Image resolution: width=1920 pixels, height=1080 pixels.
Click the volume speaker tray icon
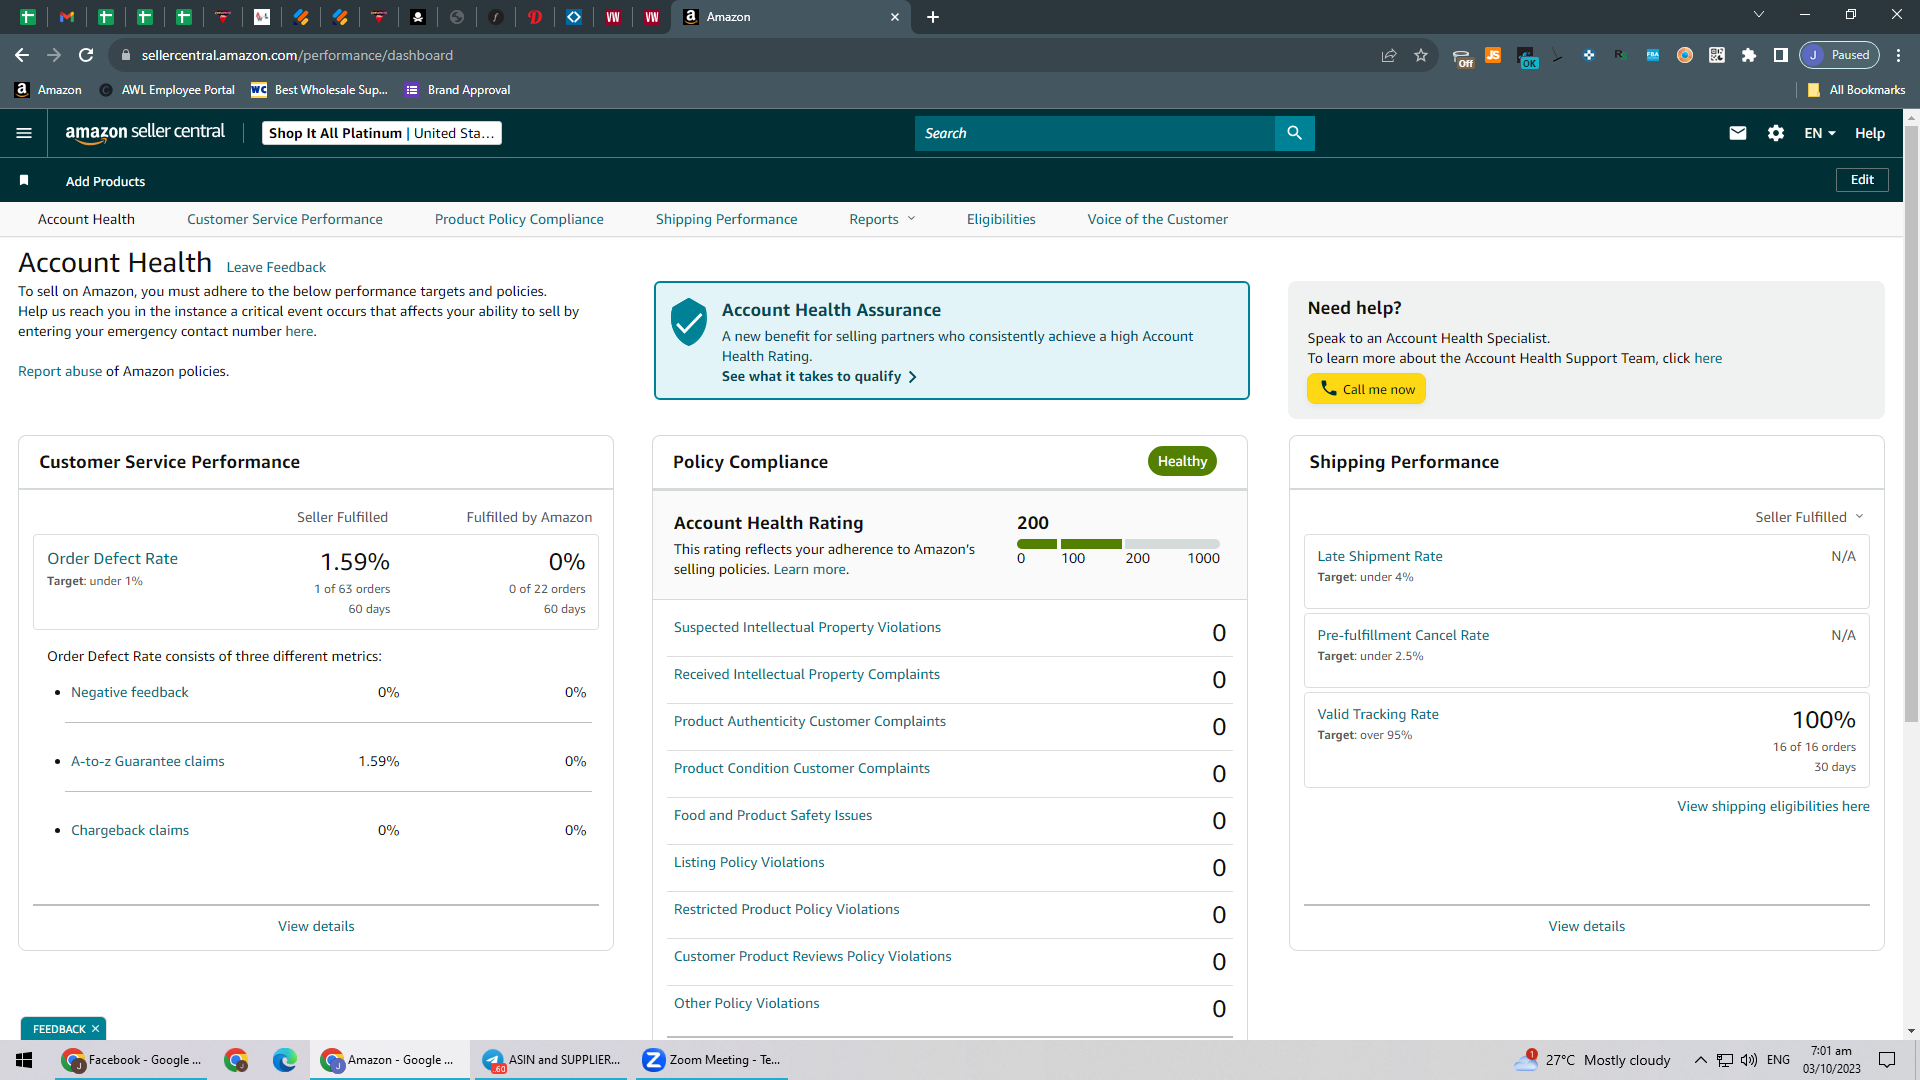coord(1749,1060)
